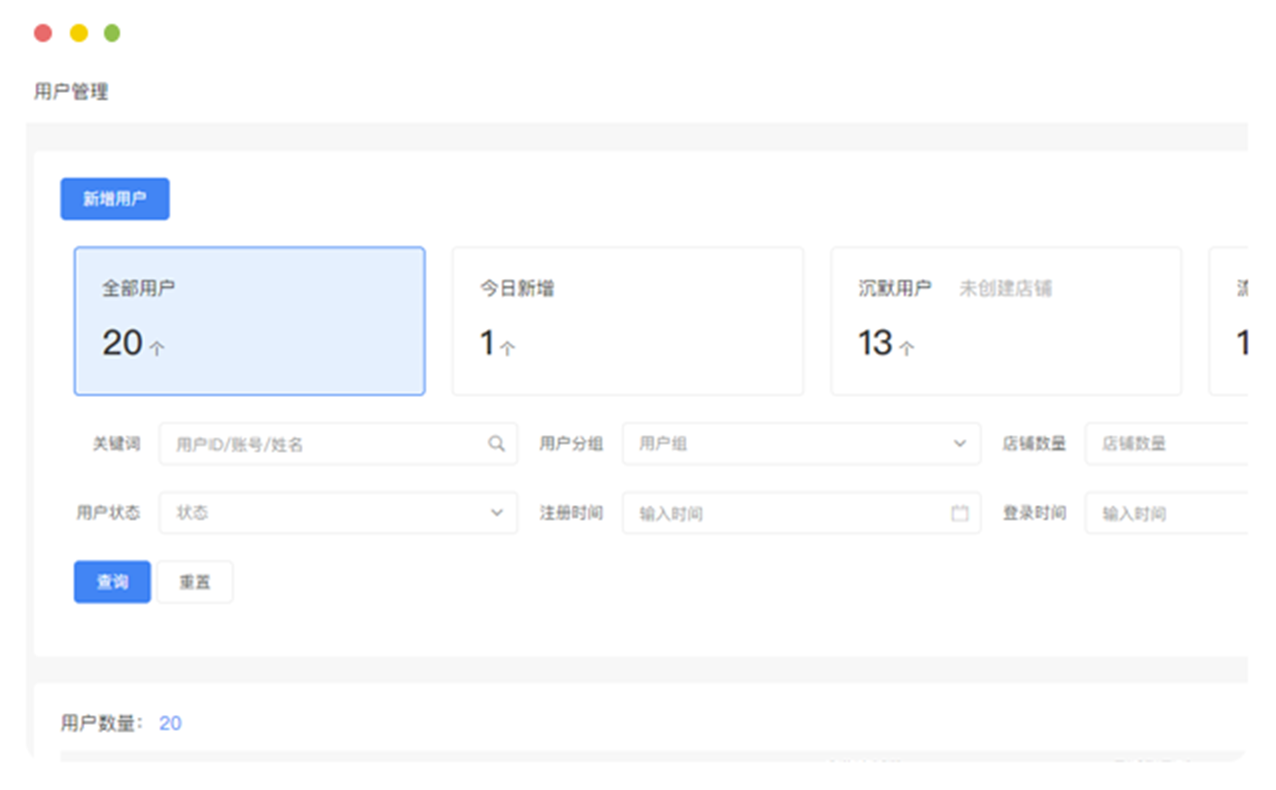Focus the 登录时间 time input
Image resolution: width=1276 pixels, height=790 pixels.
[1165, 513]
